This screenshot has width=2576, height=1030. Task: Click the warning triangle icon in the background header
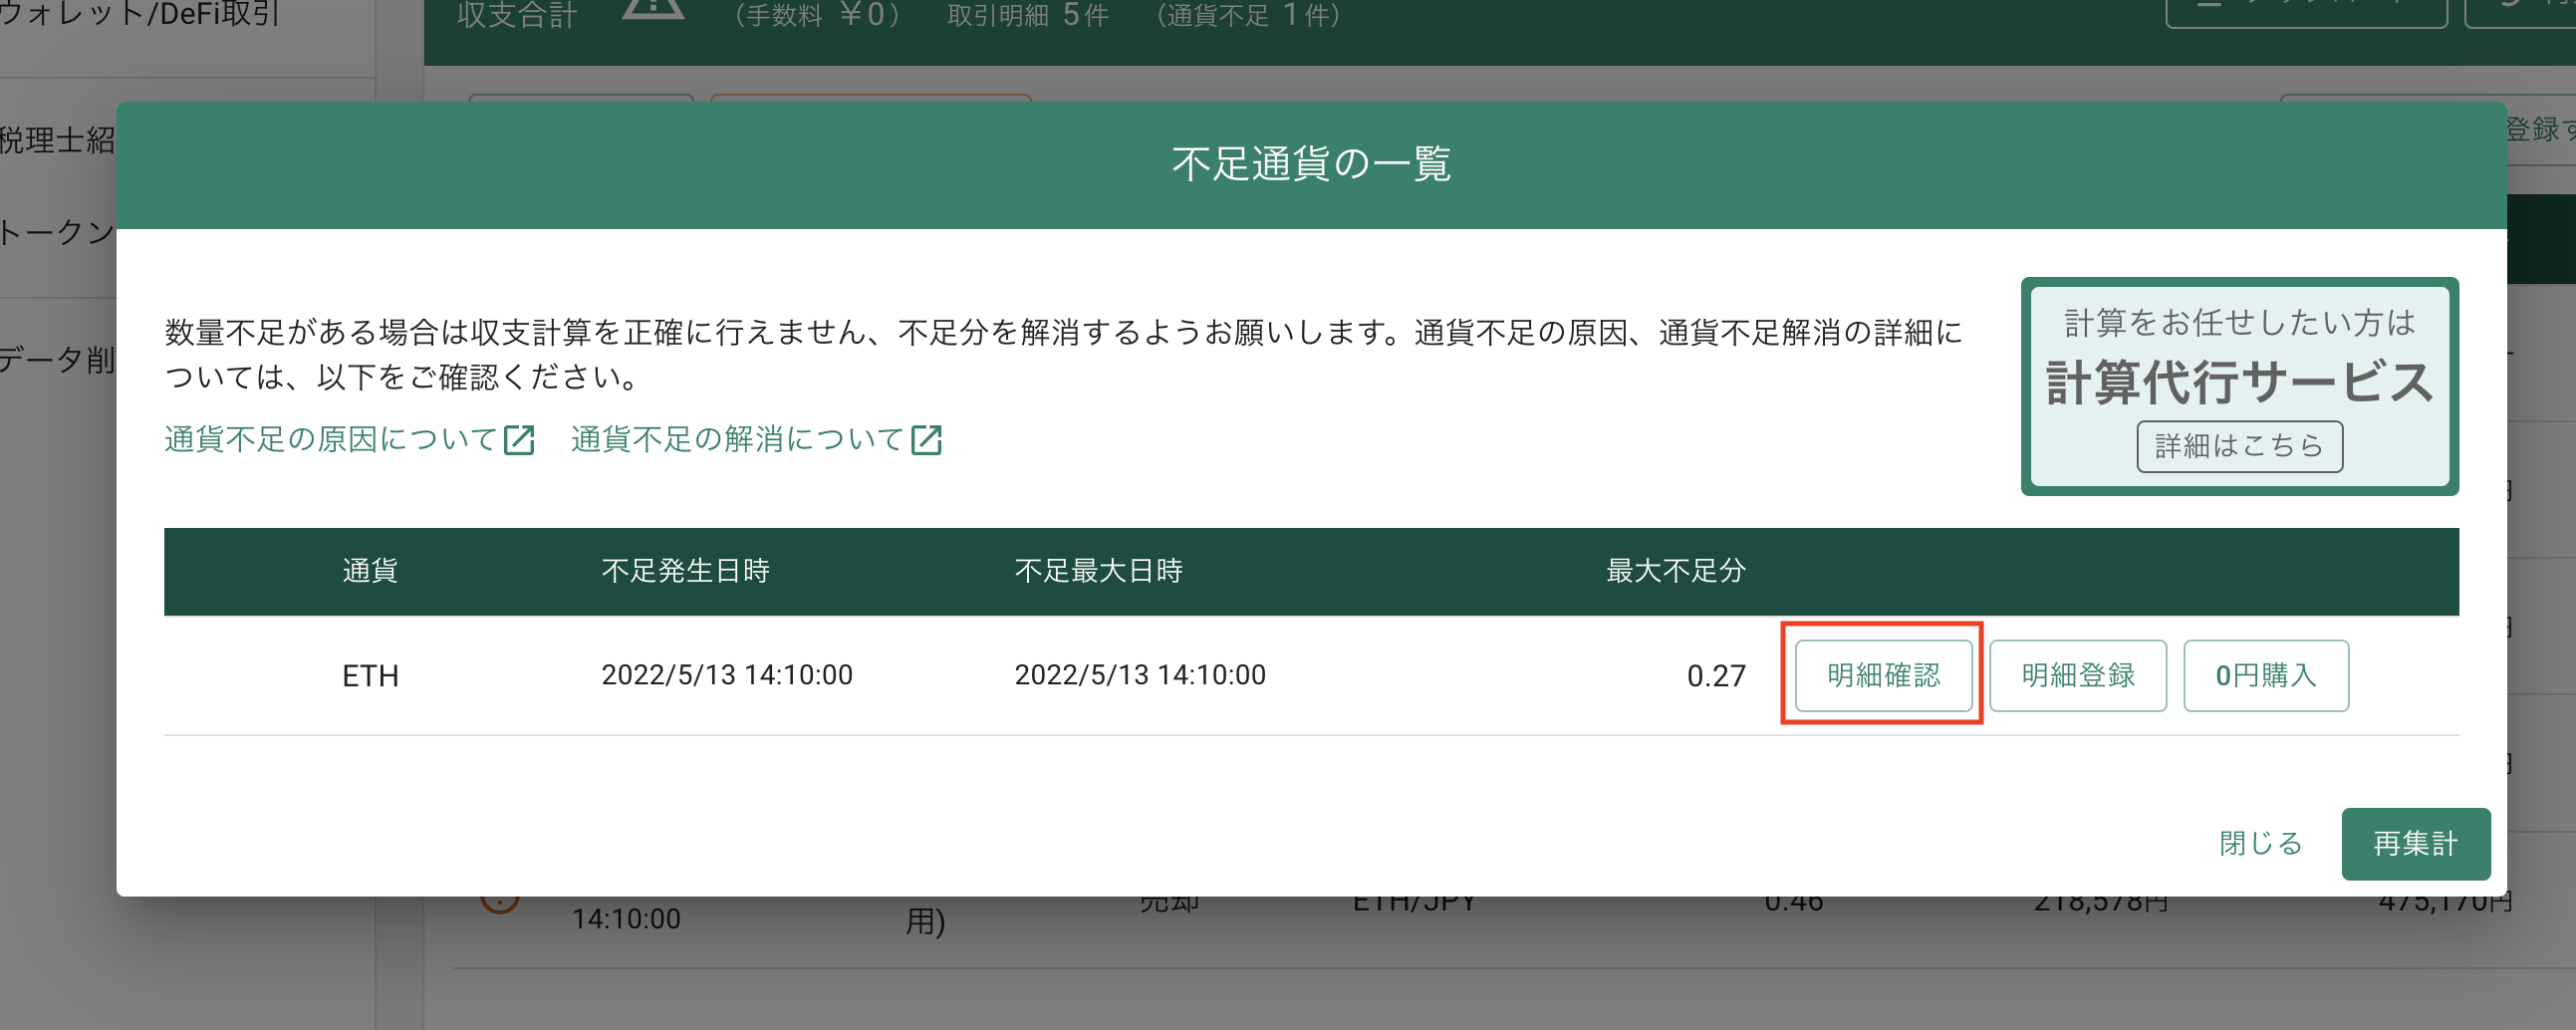click(x=653, y=9)
